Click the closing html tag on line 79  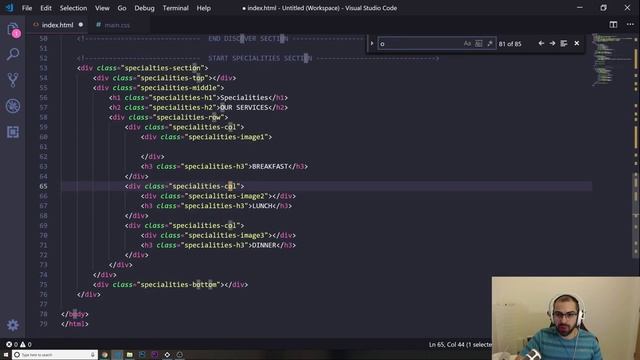(x=75, y=324)
